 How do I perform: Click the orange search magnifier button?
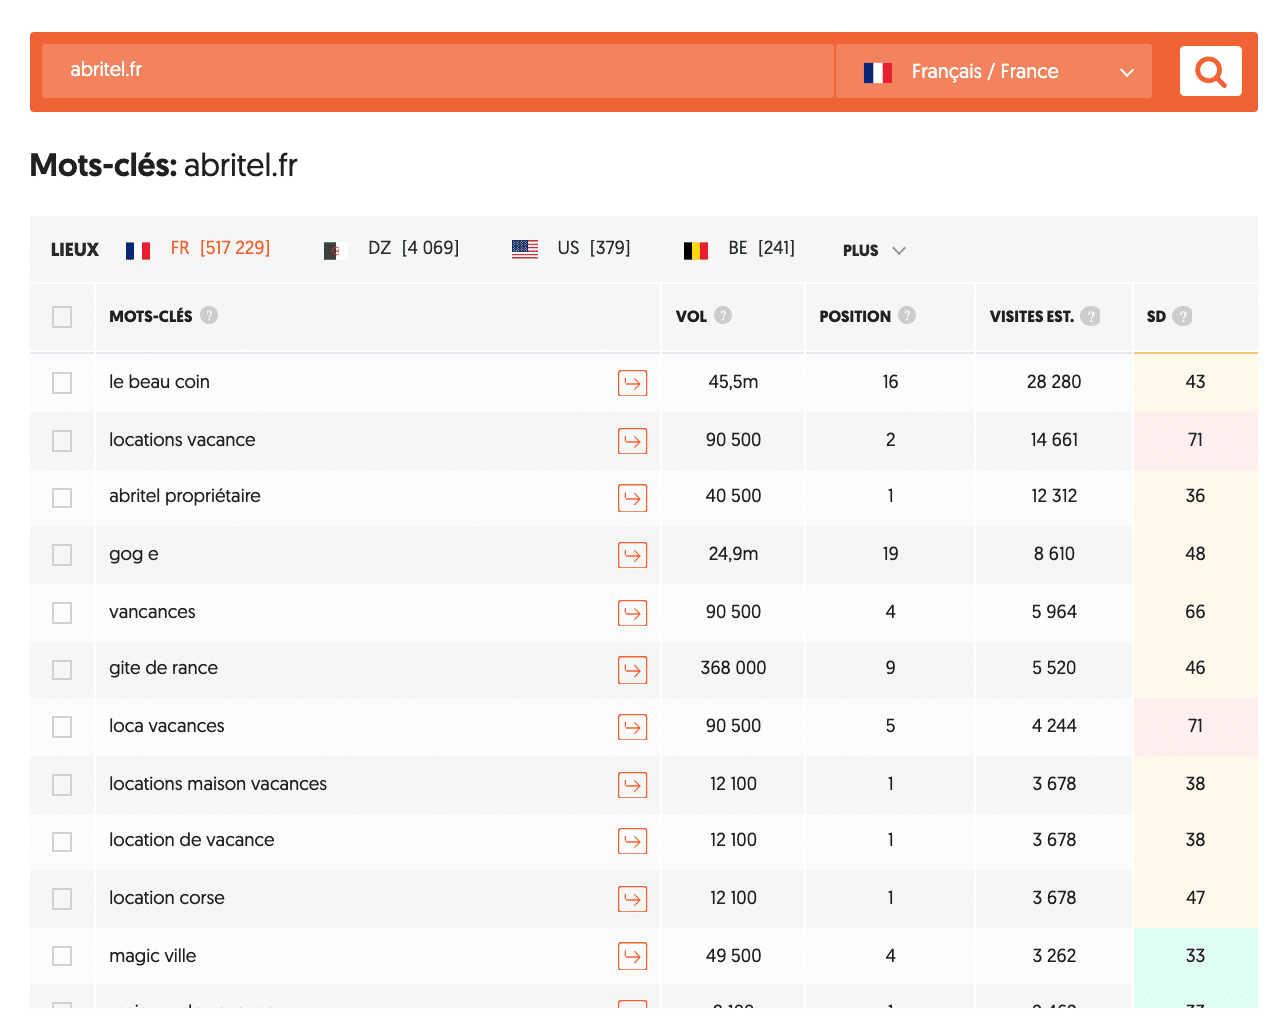coord(1210,71)
